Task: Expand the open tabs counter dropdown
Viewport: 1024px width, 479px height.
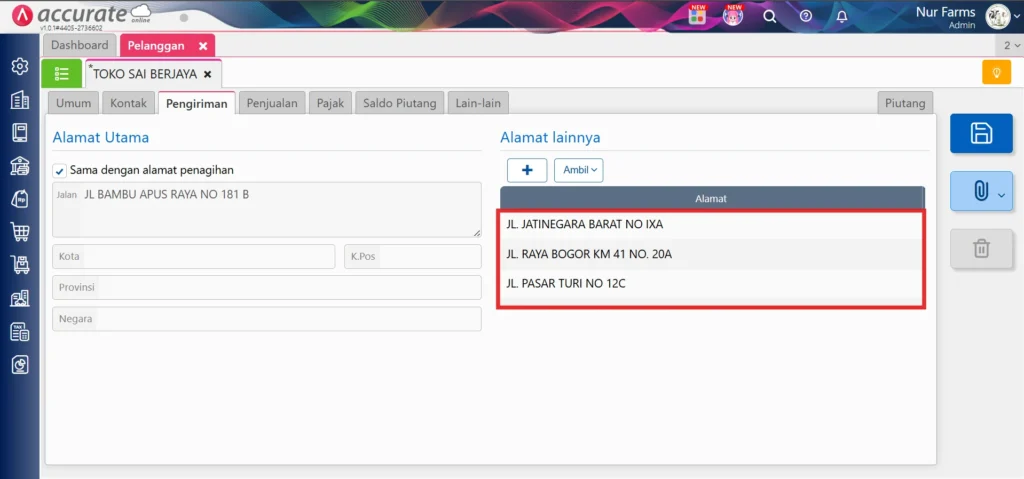Action: click(x=1011, y=45)
